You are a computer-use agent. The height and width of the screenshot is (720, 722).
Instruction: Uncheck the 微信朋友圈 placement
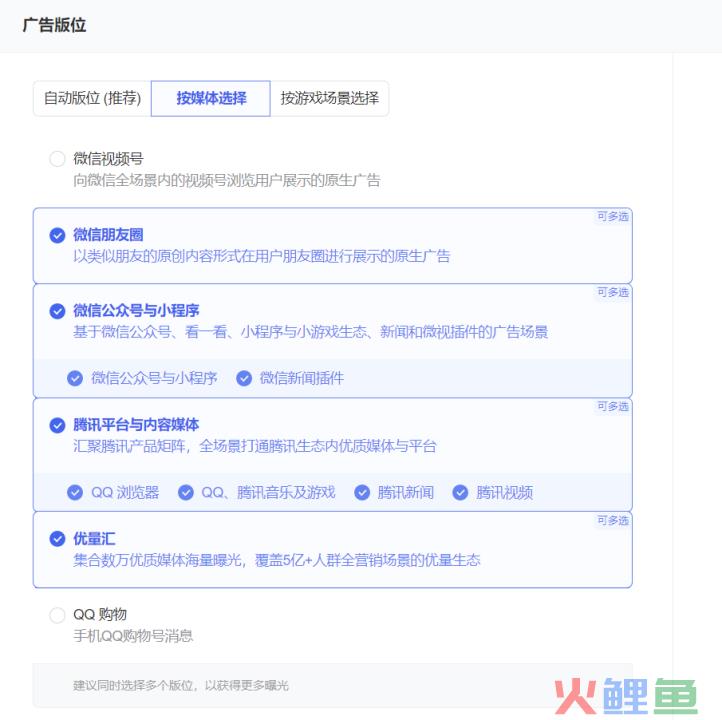pyautogui.click(x=57, y=235)
